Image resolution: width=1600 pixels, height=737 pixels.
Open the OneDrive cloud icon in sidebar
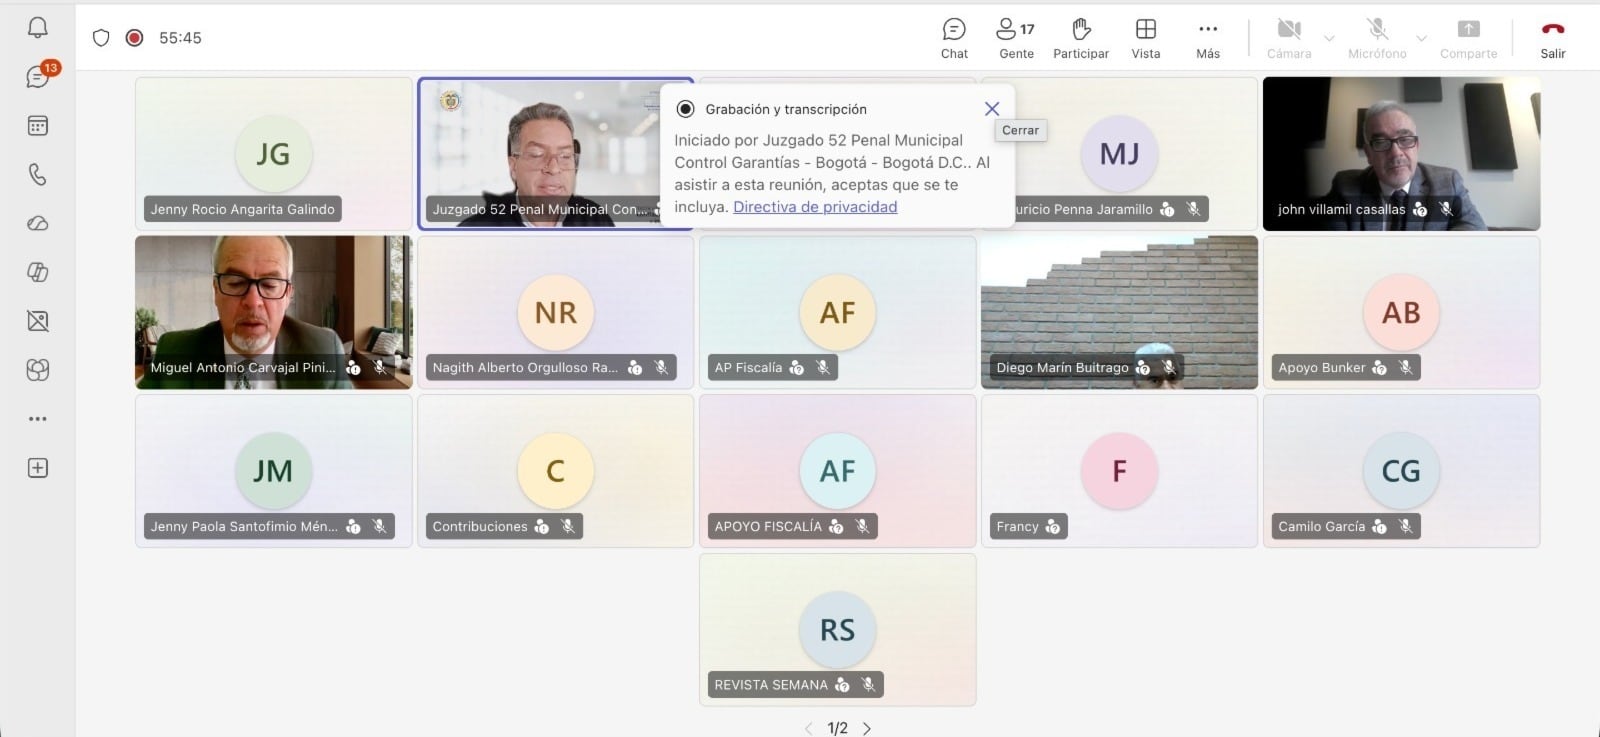coord(37,223)
